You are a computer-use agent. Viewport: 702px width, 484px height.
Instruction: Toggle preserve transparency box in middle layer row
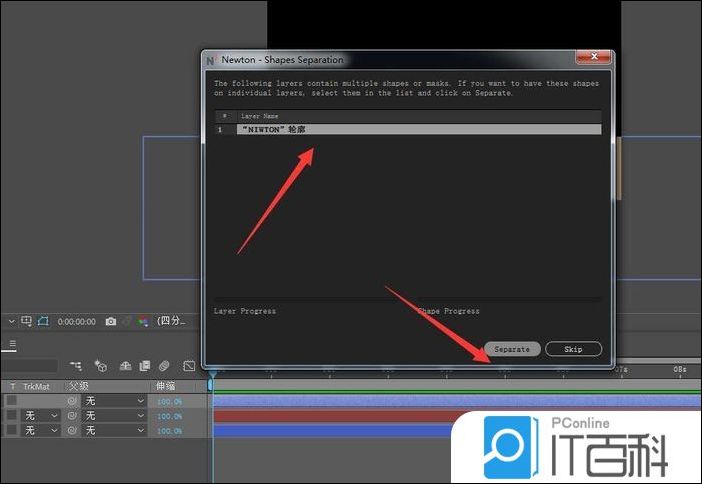12,415
